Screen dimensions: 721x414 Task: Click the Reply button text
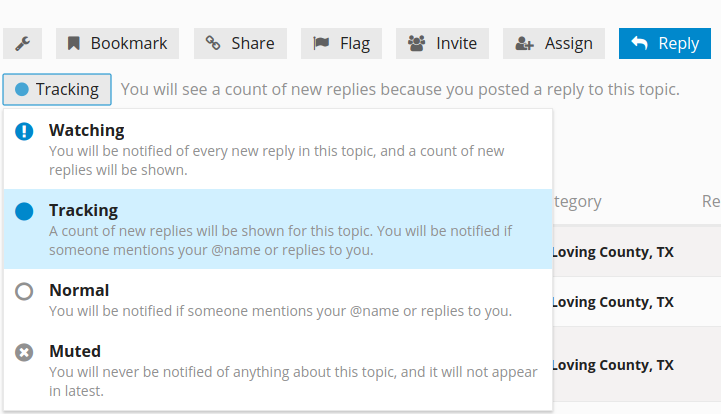point(679,43)
